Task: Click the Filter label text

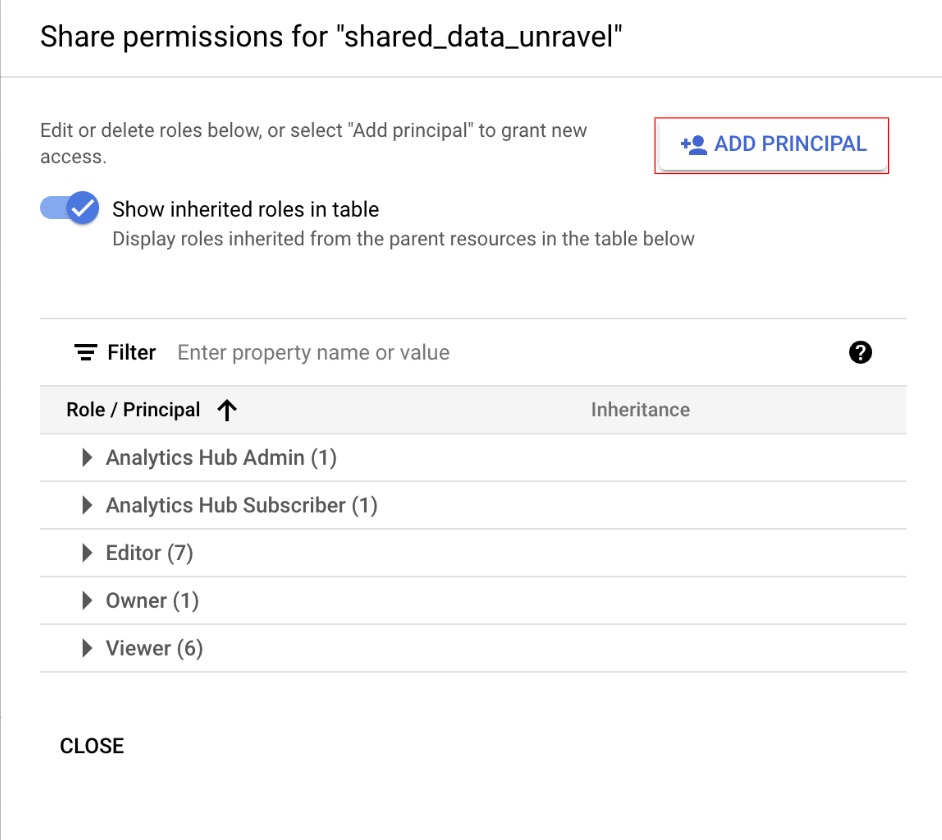Action: [132, 353]
